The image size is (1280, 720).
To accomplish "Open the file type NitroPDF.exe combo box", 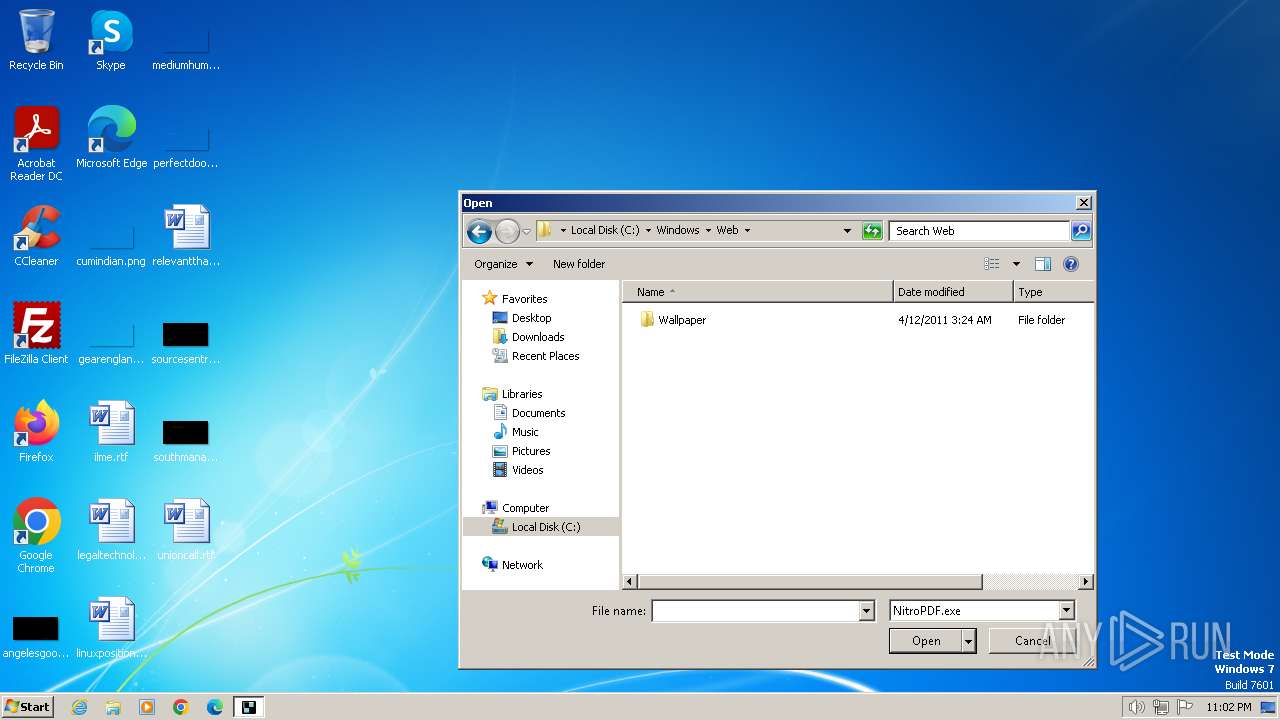I will pyautogui.click(x=982, y=610).
